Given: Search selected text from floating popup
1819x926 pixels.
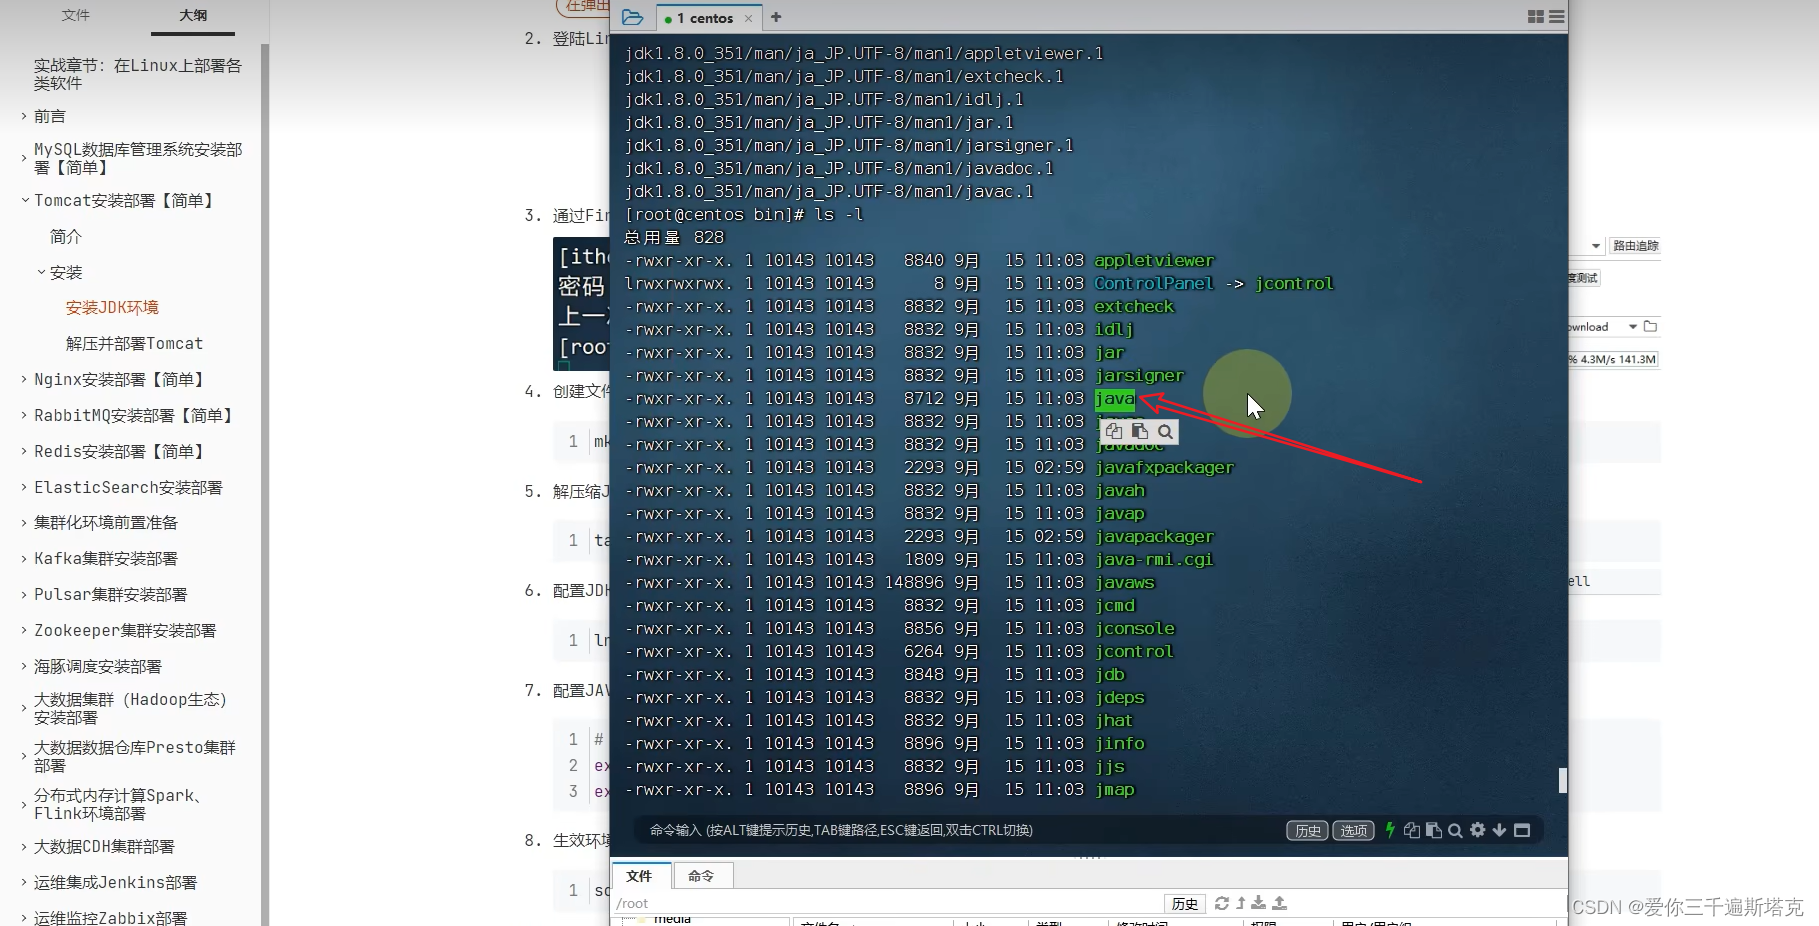Looking at the screenshot, I should click(1165, 432).
